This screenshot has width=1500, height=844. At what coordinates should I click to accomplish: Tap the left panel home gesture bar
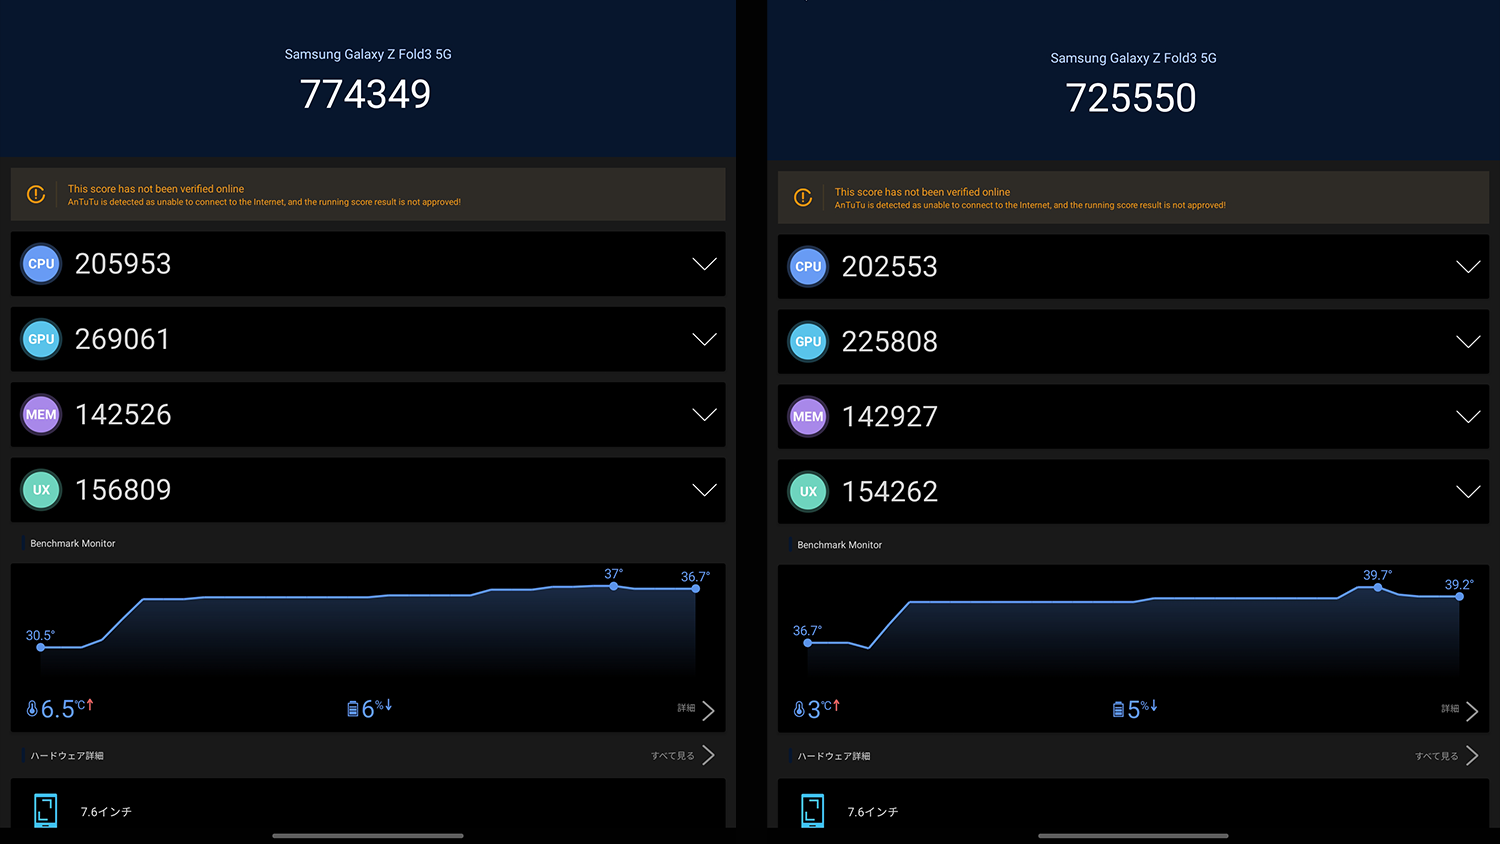coord(368,835)
